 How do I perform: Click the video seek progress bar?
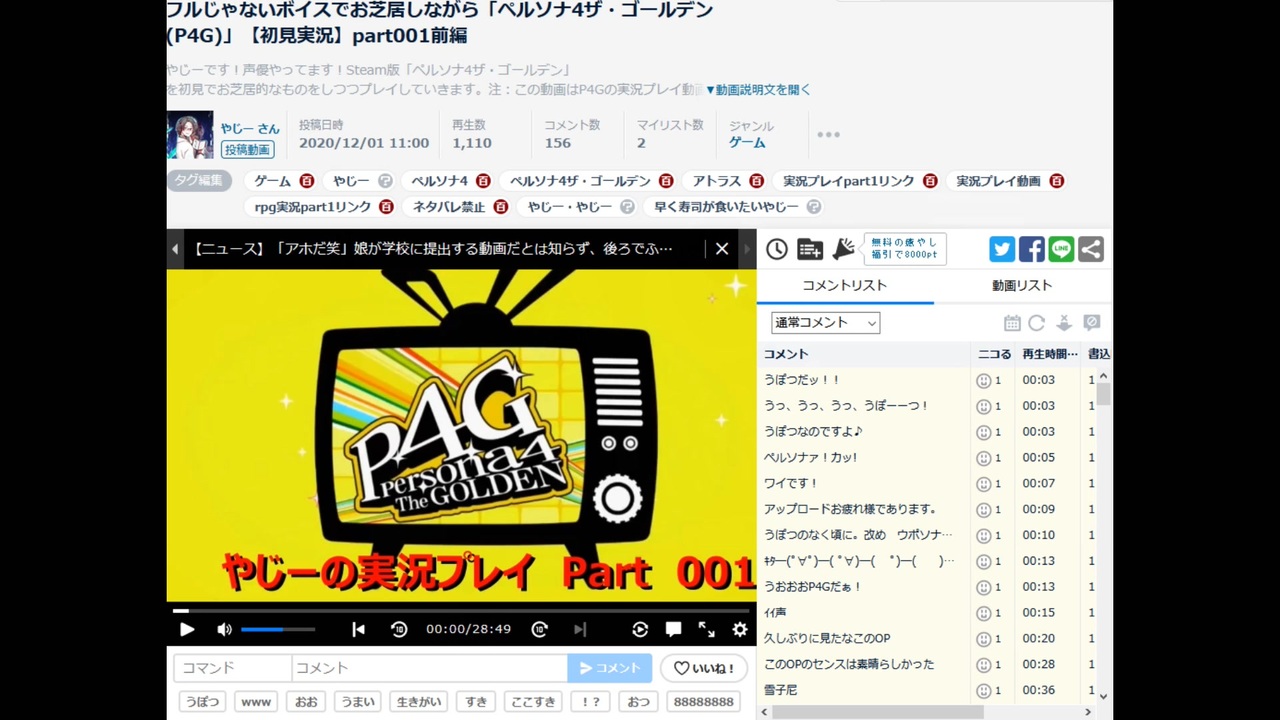pos(461,610)
